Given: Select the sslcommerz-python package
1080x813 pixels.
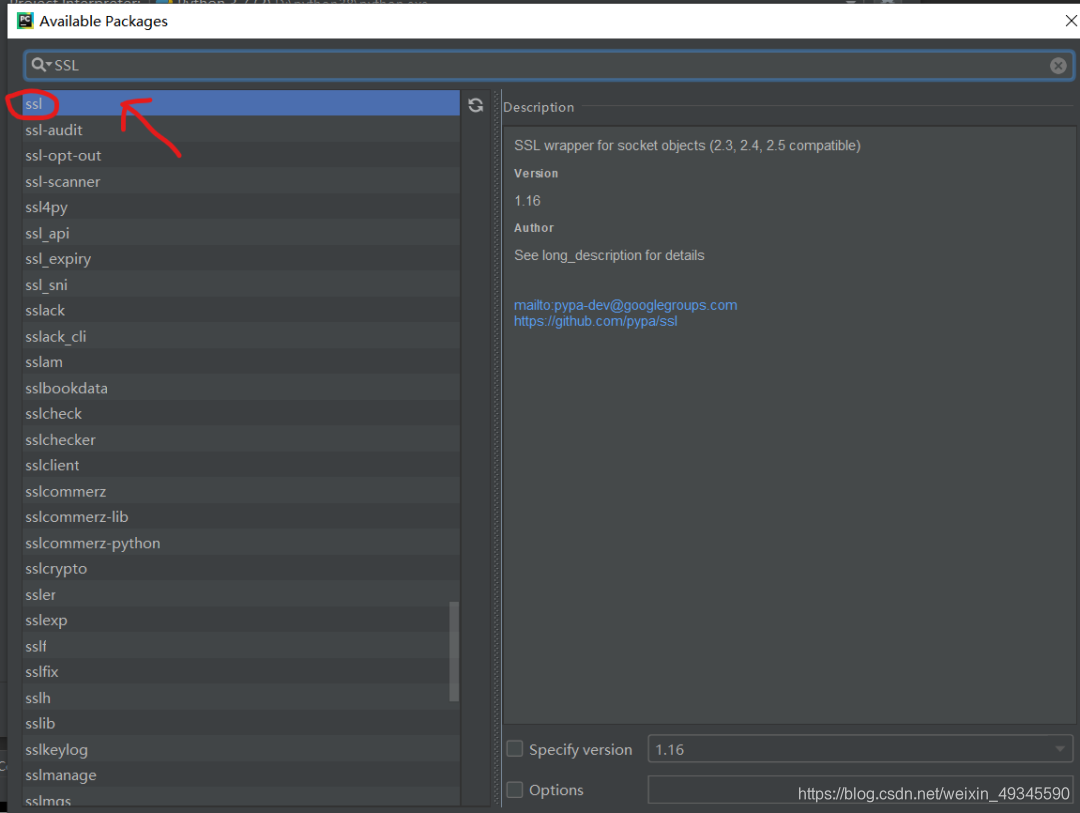Looking at the screenshot, I should click(241, 544).
